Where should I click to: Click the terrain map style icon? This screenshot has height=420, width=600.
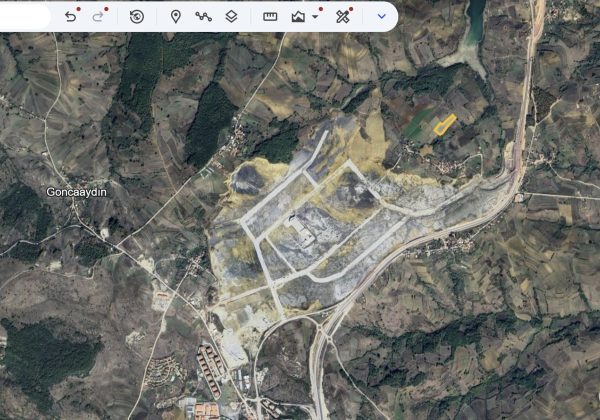pos(298,16)
